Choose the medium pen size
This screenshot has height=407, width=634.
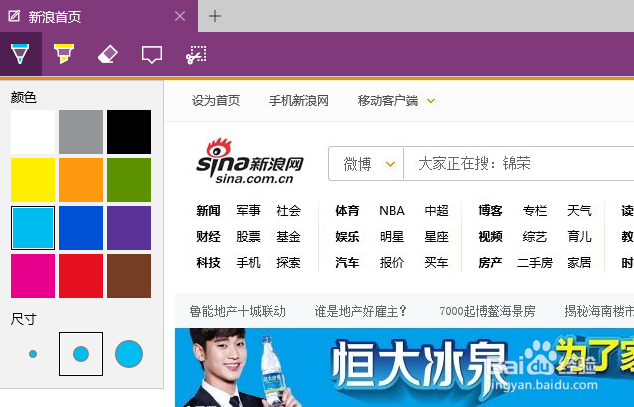pos(81,354)
